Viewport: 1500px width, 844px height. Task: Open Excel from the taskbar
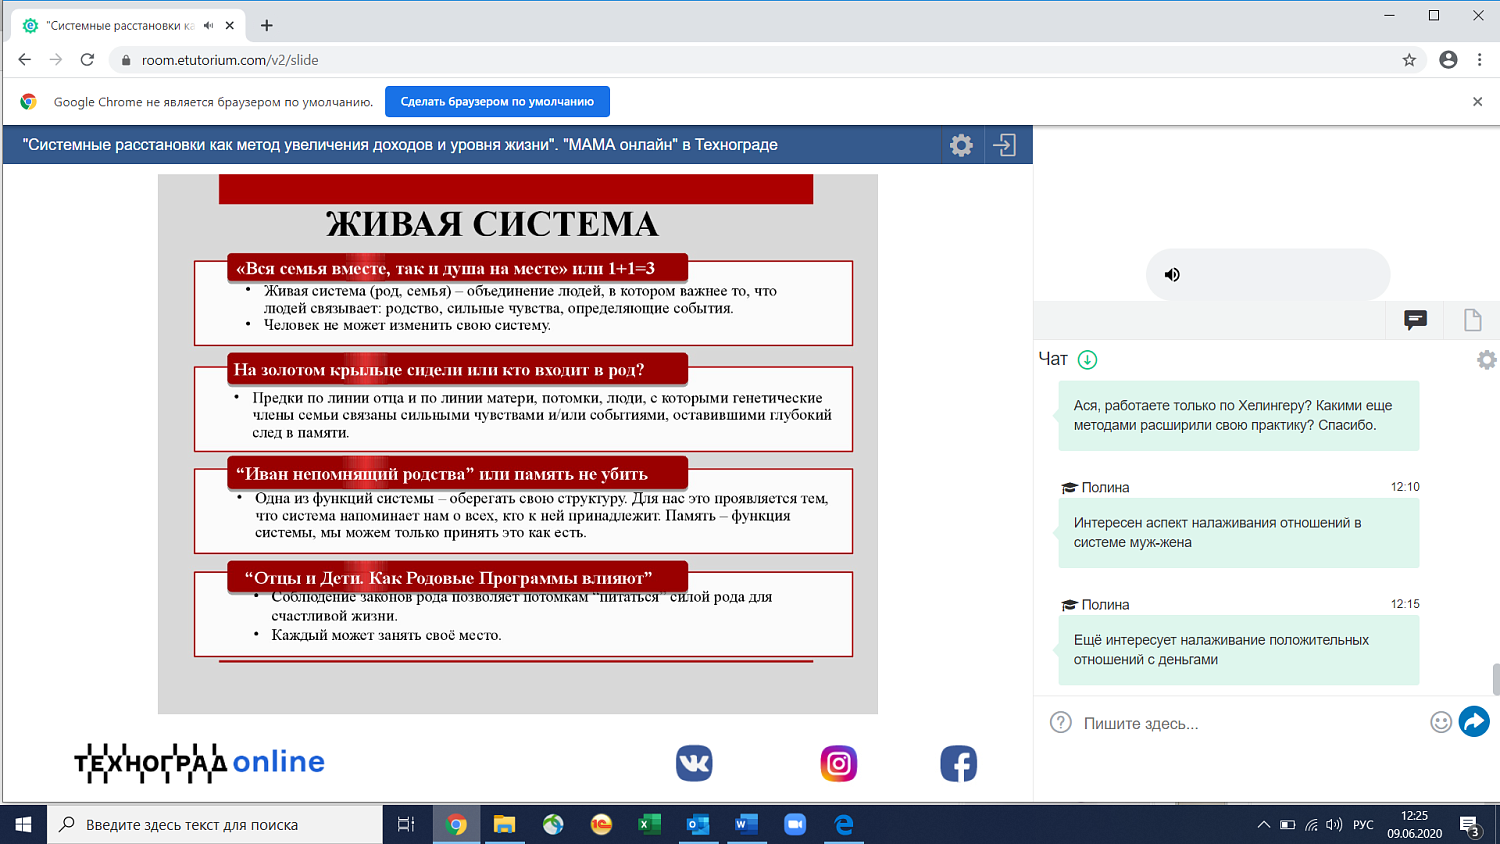[x=650, y=825]
